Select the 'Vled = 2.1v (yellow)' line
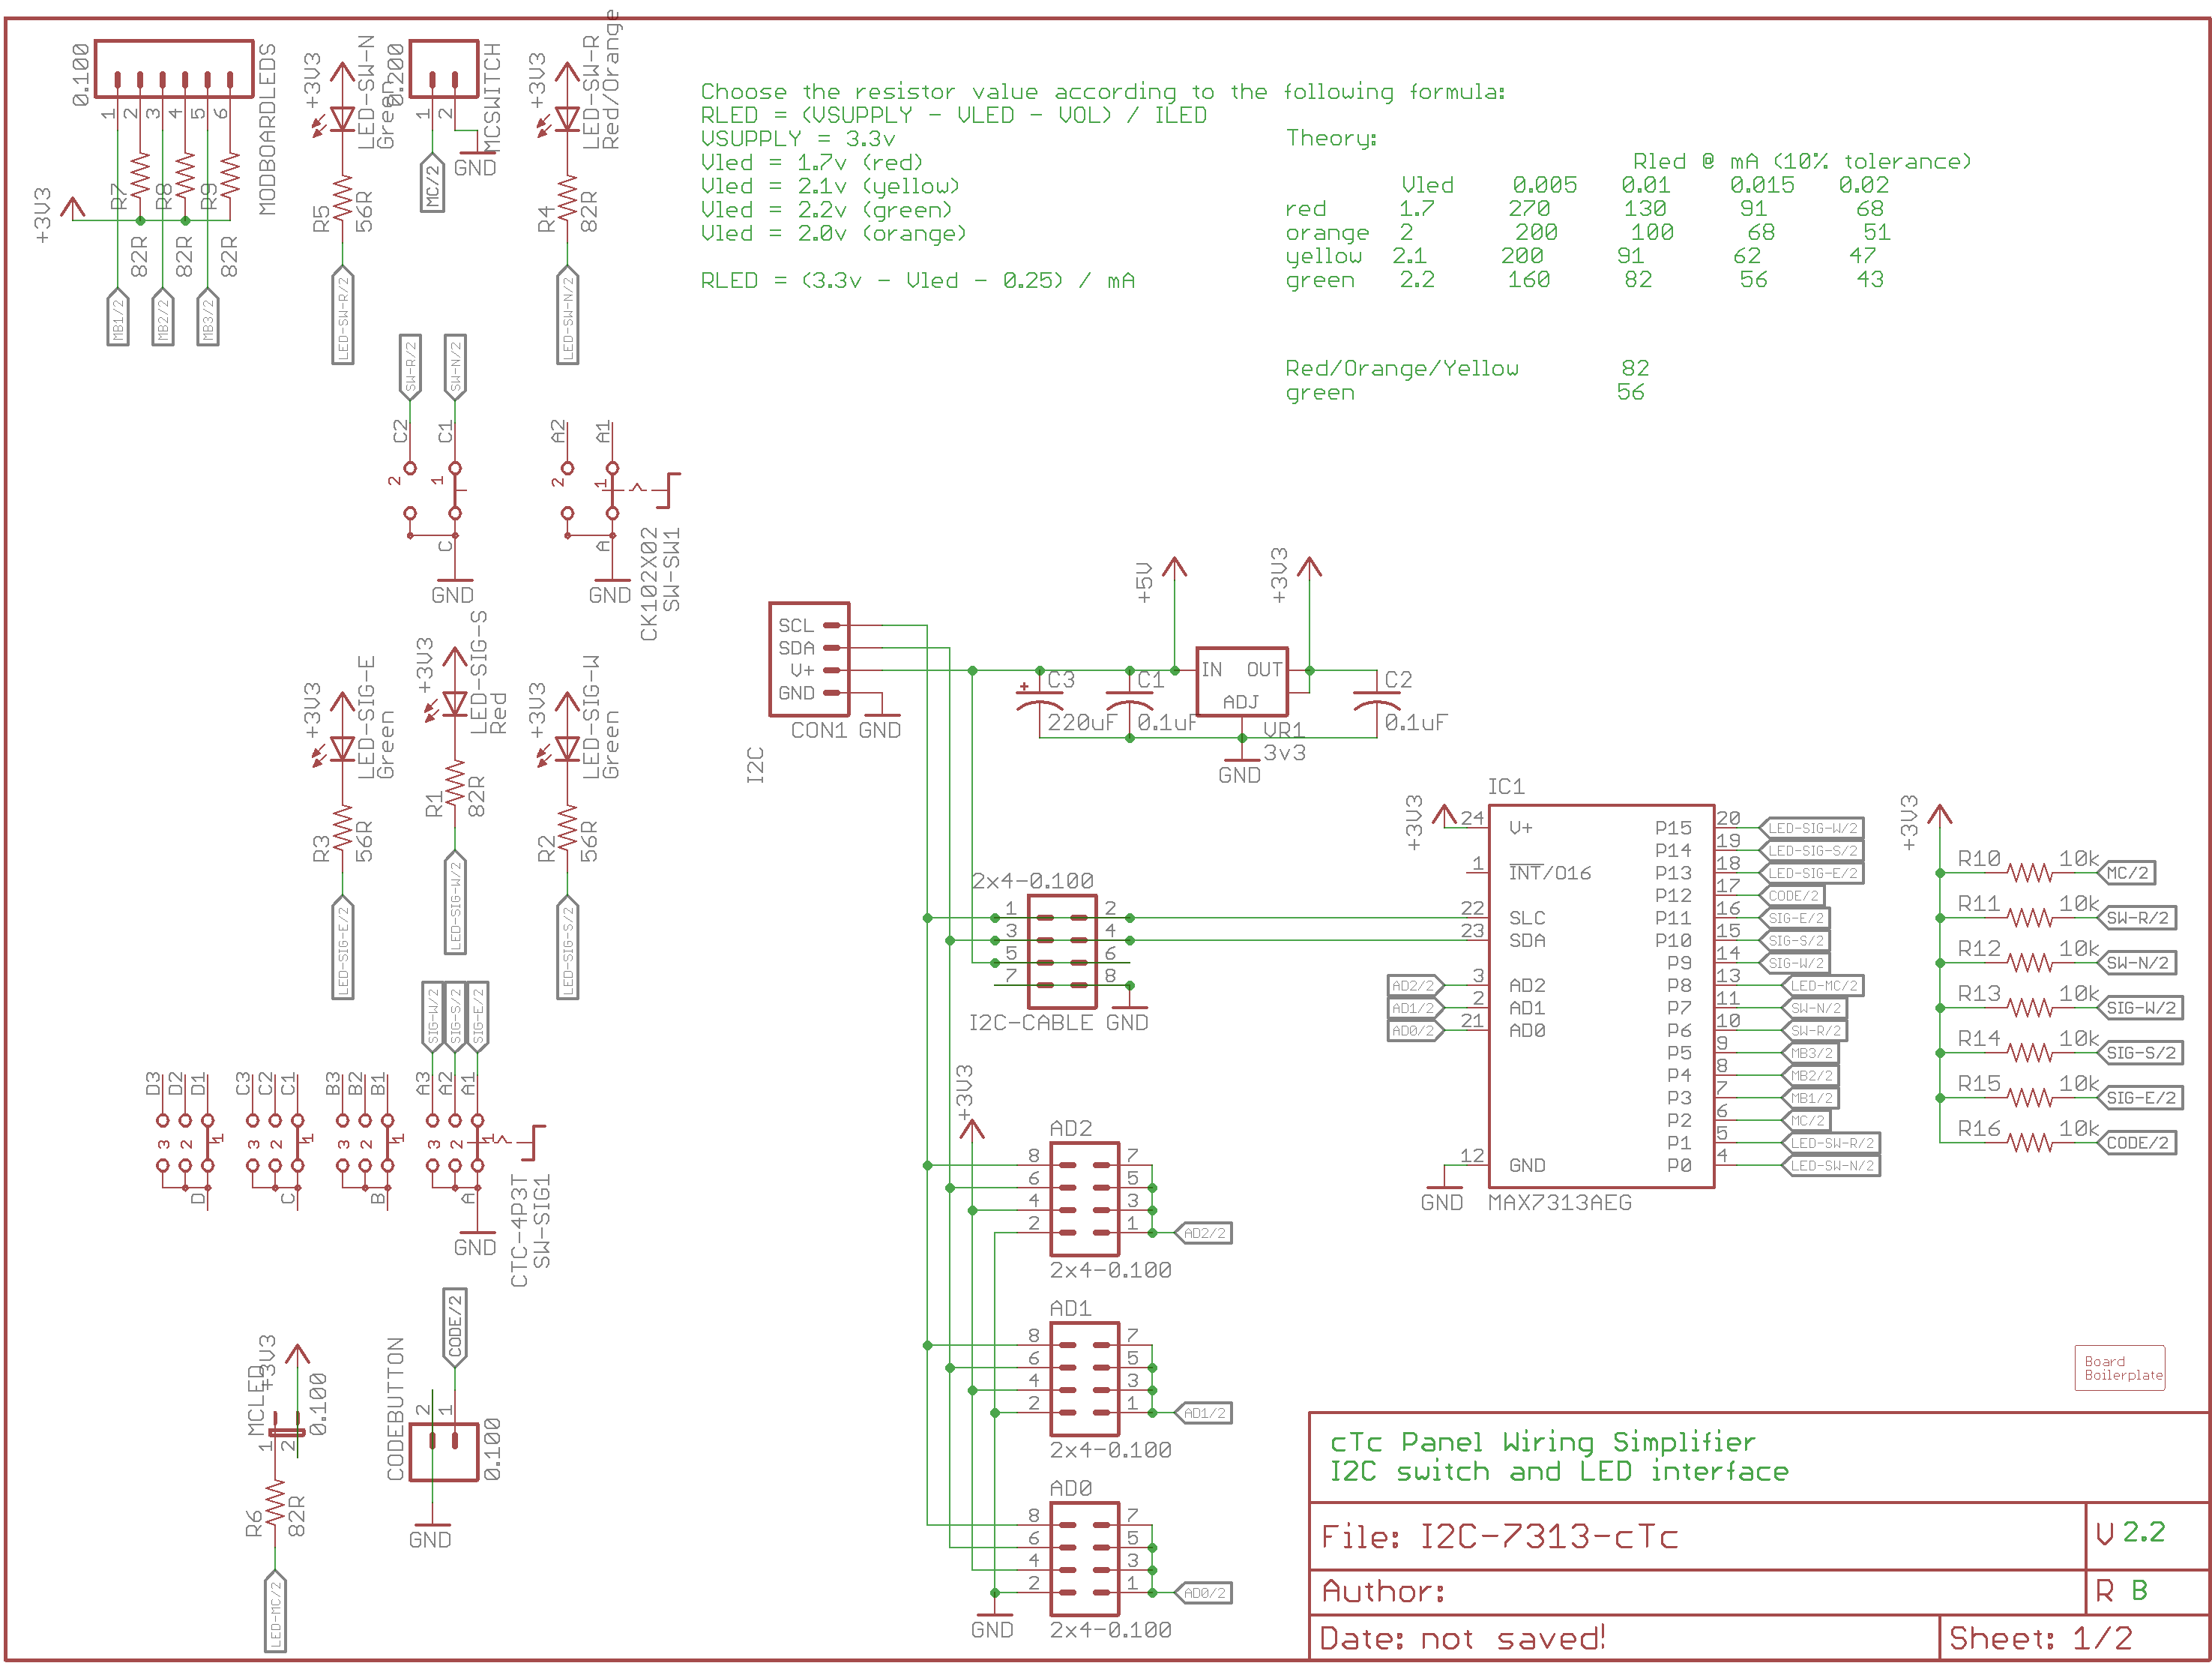The height and width of the screenshot is (1666, 2212). [830, 186]
